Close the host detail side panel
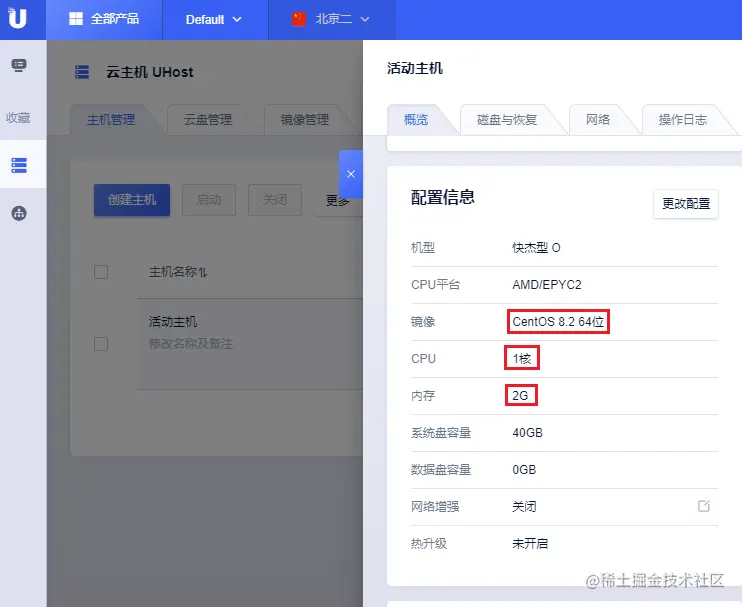The image size is (742, 607). 351,174
